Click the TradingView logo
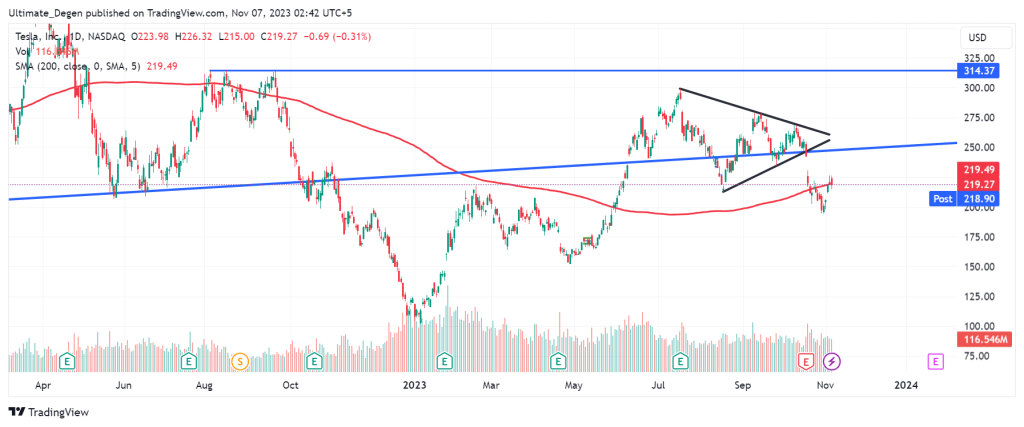 [x=48, y=413]
